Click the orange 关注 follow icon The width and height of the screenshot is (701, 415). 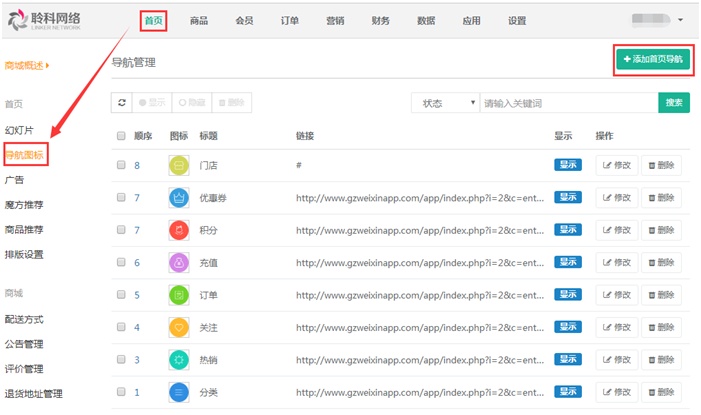tap(179, 328)
